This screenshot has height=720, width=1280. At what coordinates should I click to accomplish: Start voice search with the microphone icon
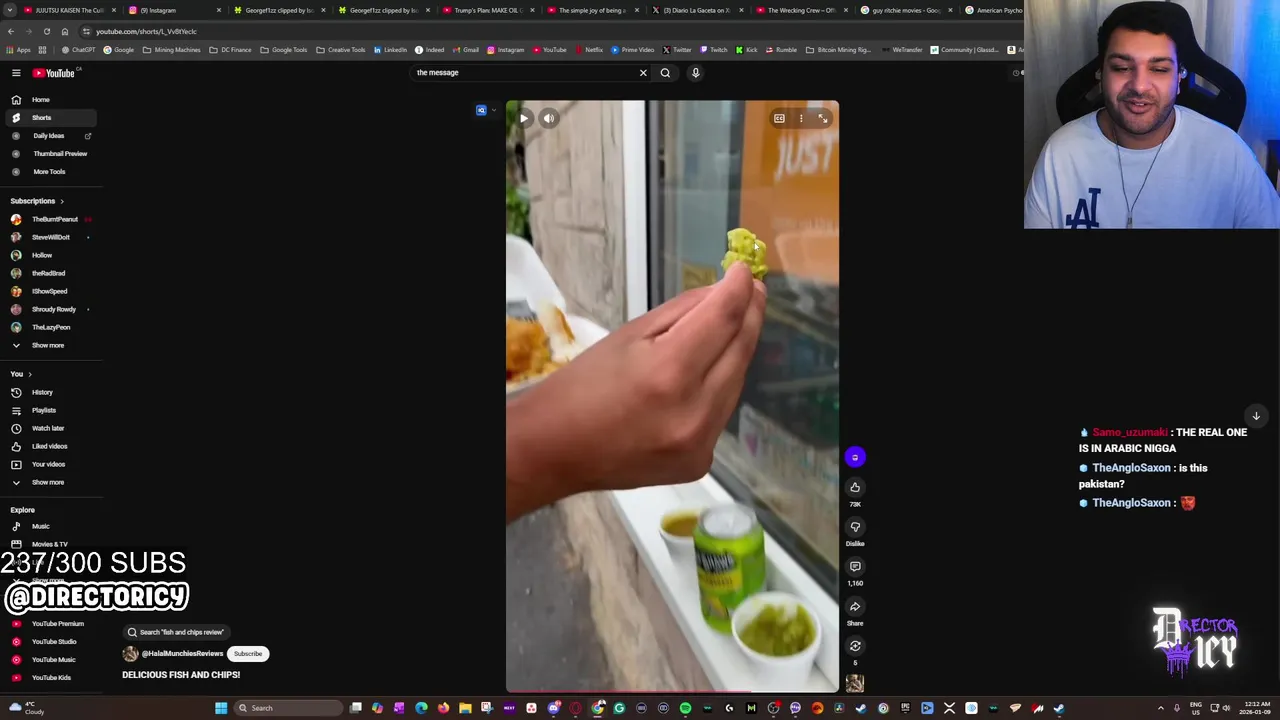click(x=696, y=72)
